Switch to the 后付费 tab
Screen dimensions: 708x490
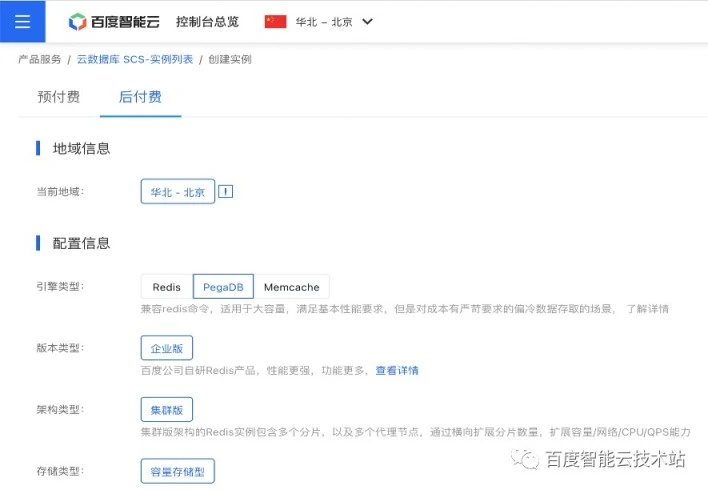pos(140,97)
